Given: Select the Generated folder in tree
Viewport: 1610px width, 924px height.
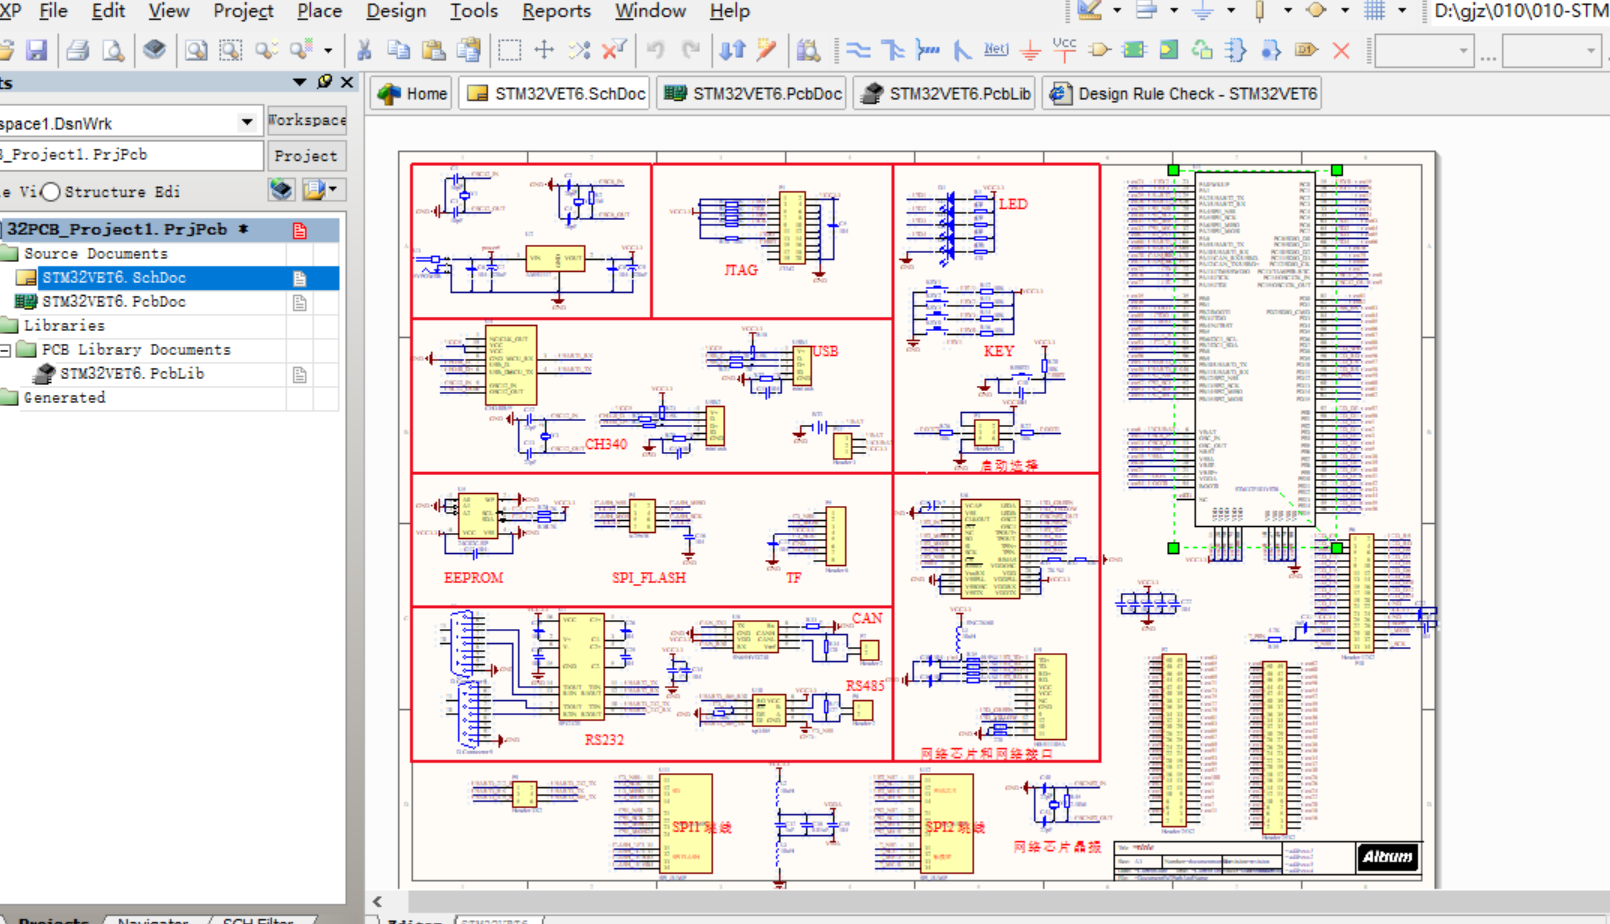Looking at the screenshot, I should coord(64,397).
